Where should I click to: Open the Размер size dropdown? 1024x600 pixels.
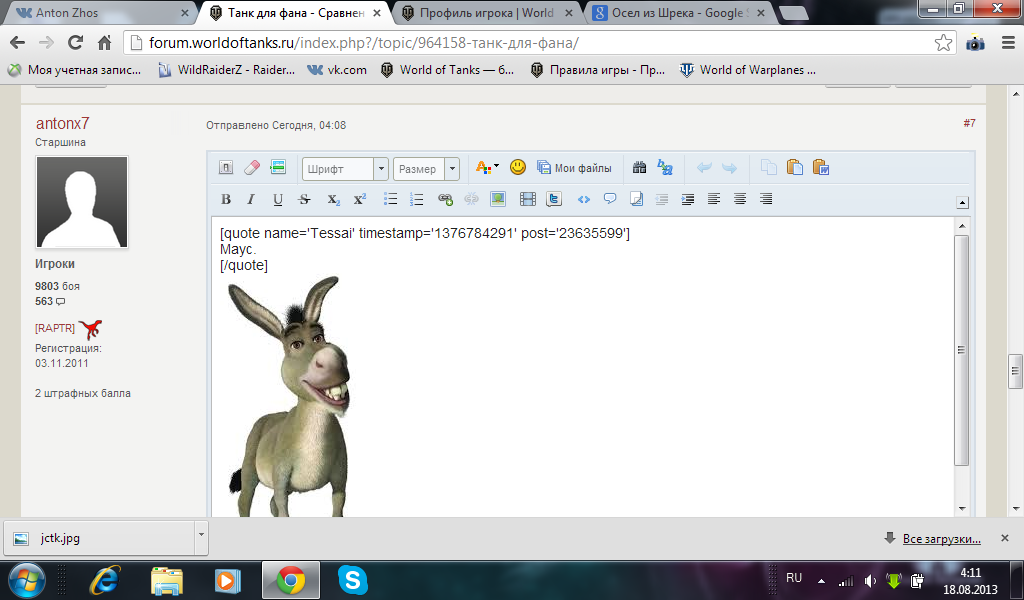click(452, 169)
